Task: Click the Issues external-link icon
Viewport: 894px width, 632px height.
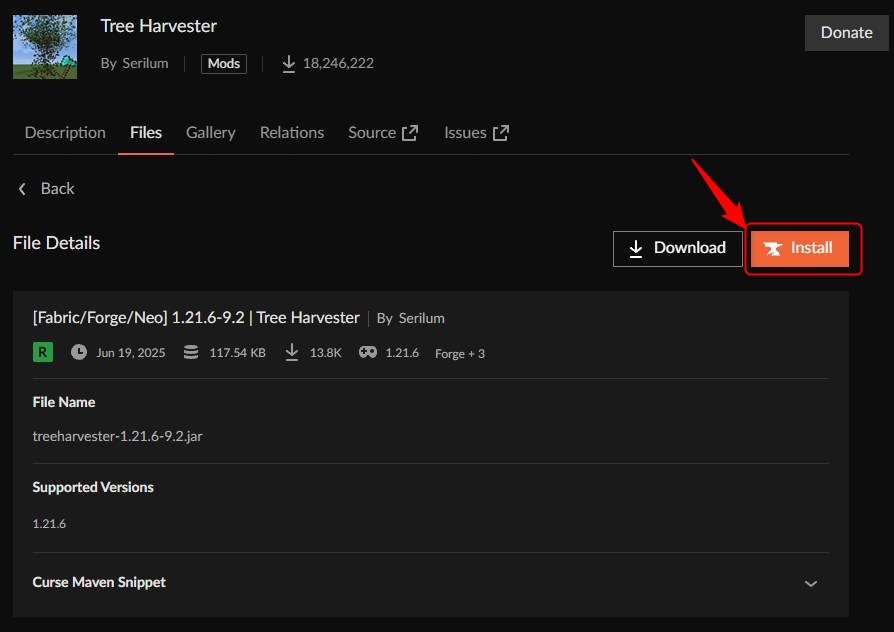Action: click(x=501, y=133)
